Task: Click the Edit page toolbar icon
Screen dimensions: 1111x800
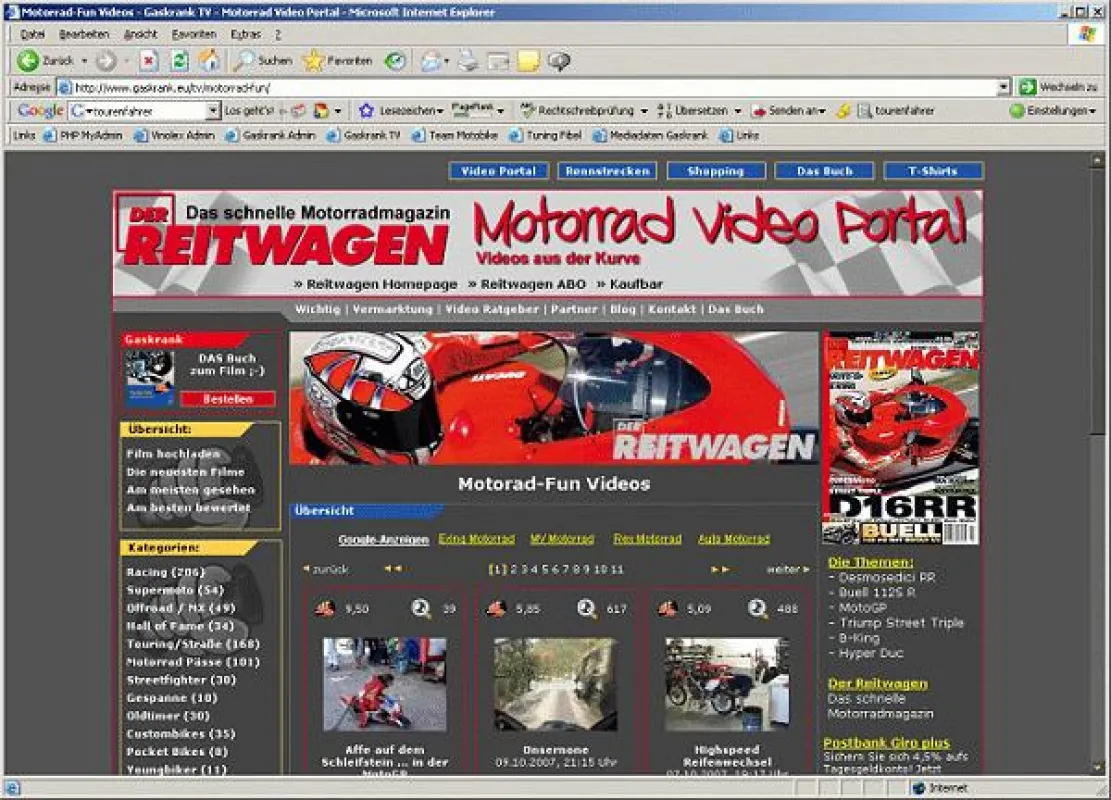Action: click(x=498, y=62)
